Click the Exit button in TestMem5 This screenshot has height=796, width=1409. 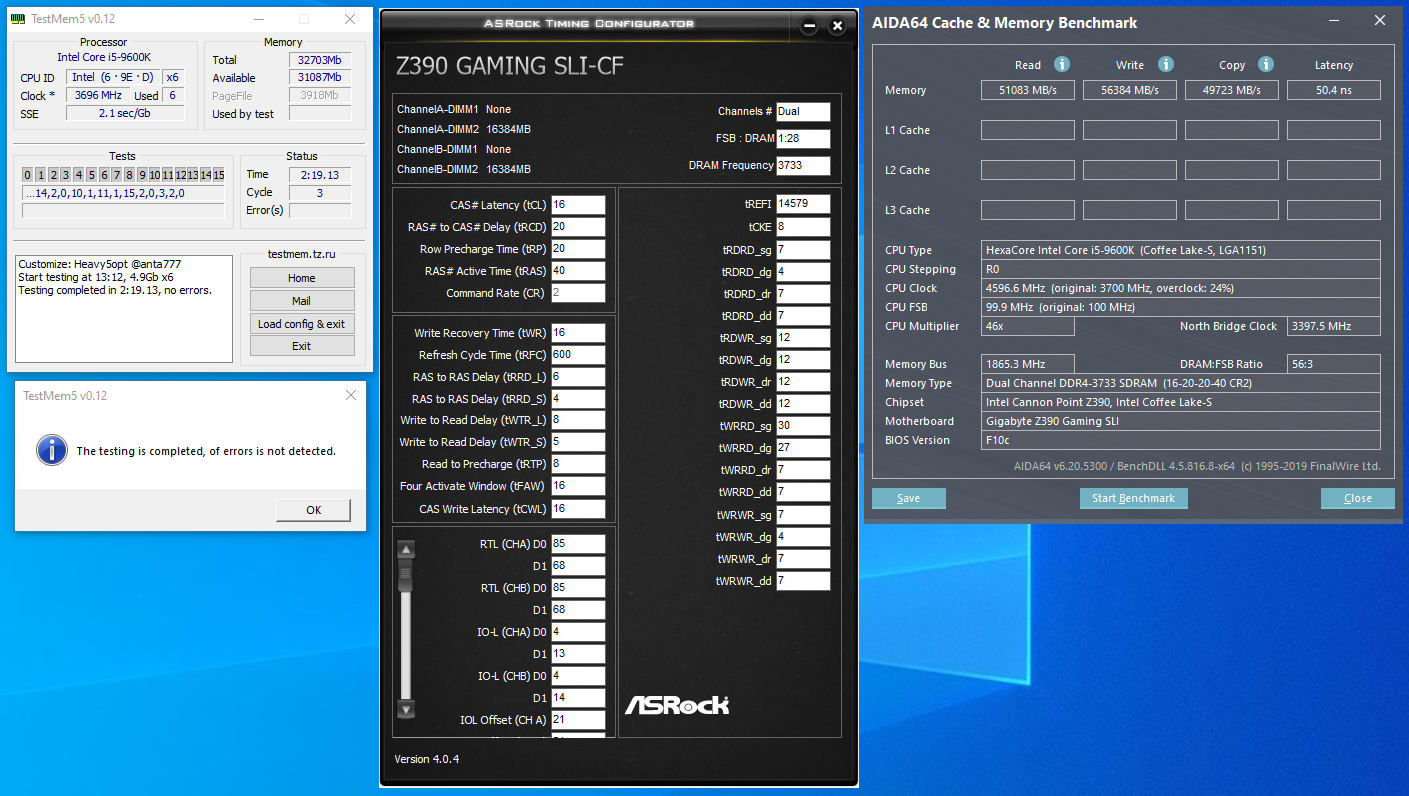point(302,346)
